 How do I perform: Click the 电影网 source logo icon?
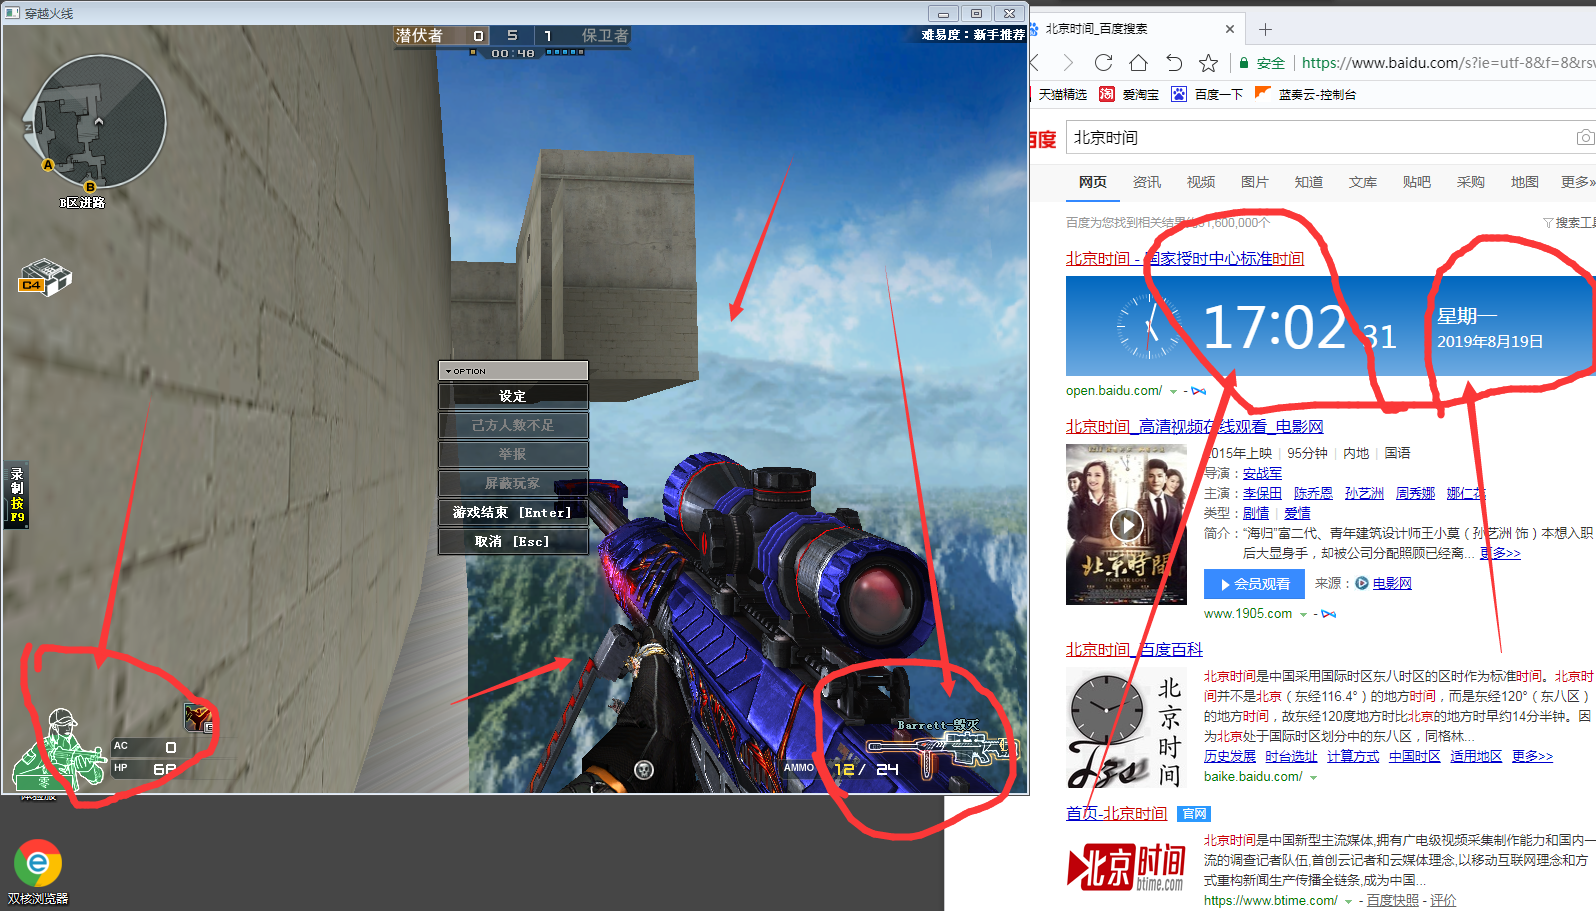[1362, 583]
